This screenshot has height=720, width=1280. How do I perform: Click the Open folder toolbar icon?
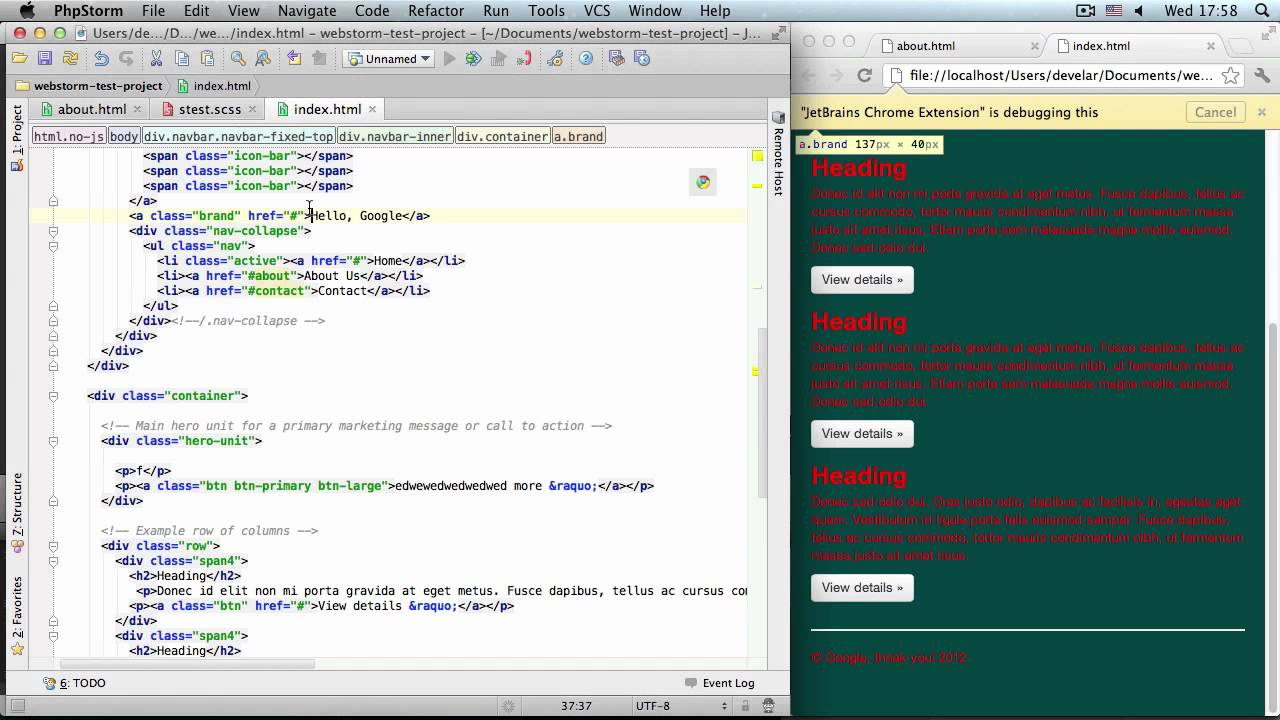click(20, 59)
